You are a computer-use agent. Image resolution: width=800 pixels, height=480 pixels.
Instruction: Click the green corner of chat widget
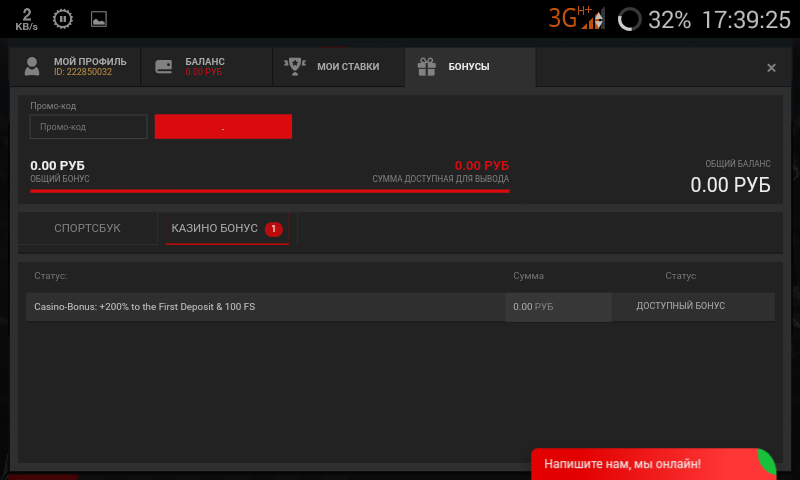click(767, 461)
